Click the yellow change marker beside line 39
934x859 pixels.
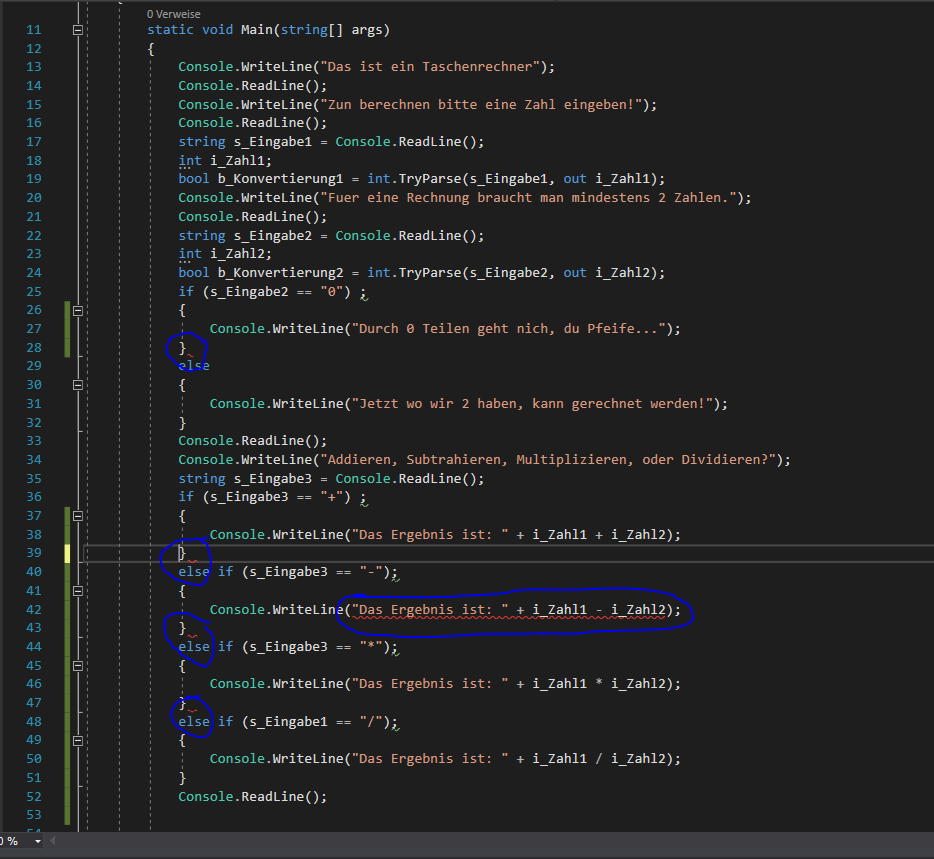pyautogui.click(x=68, y=553)
